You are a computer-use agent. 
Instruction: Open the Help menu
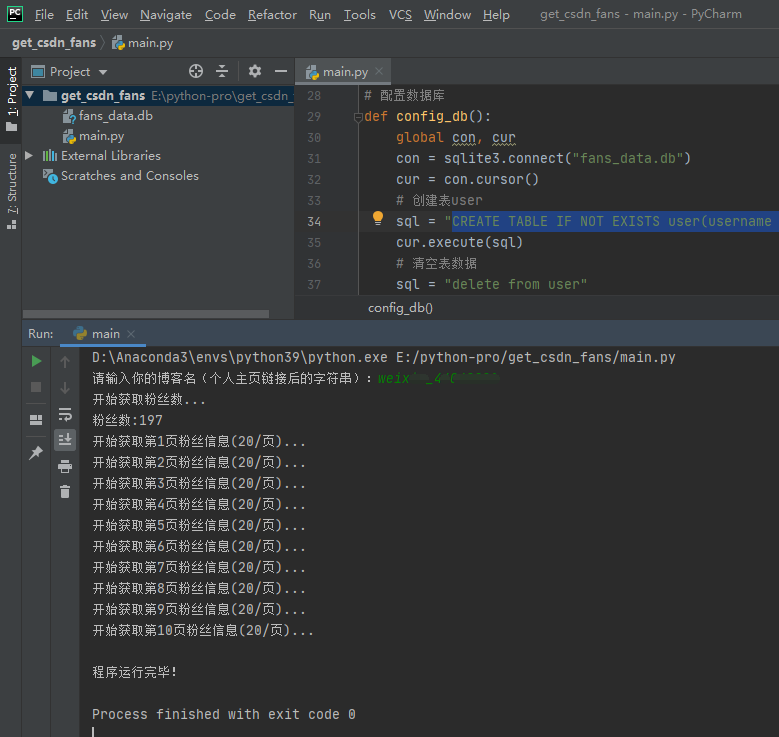click(496, 15)
